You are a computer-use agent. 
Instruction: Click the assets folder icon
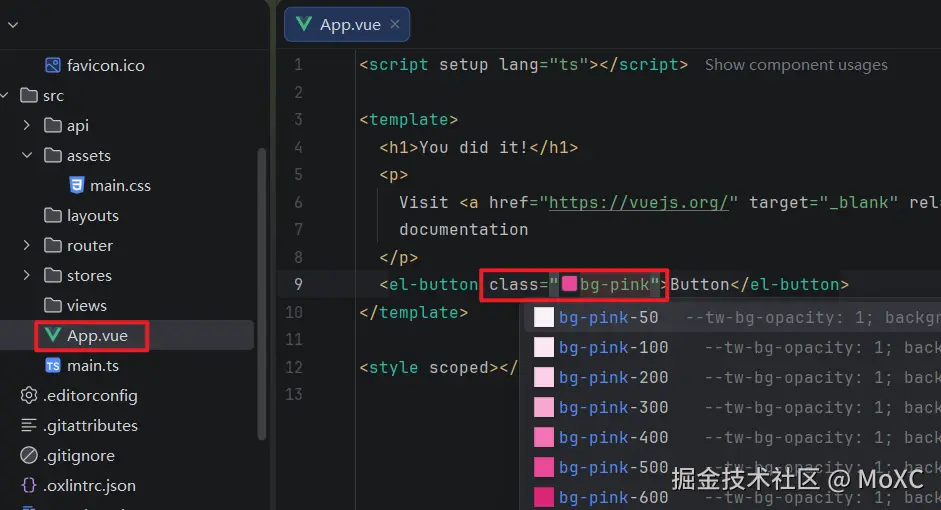[53, 155]
